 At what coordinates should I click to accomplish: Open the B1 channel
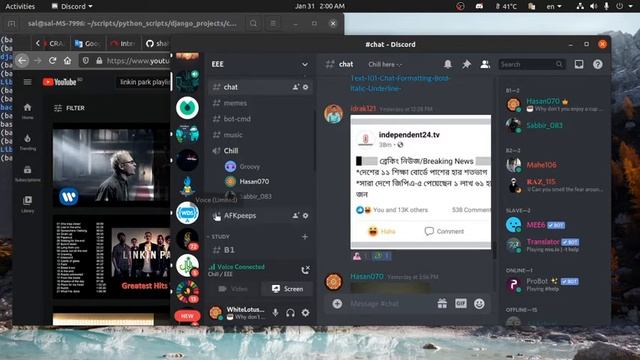[229, 250]
